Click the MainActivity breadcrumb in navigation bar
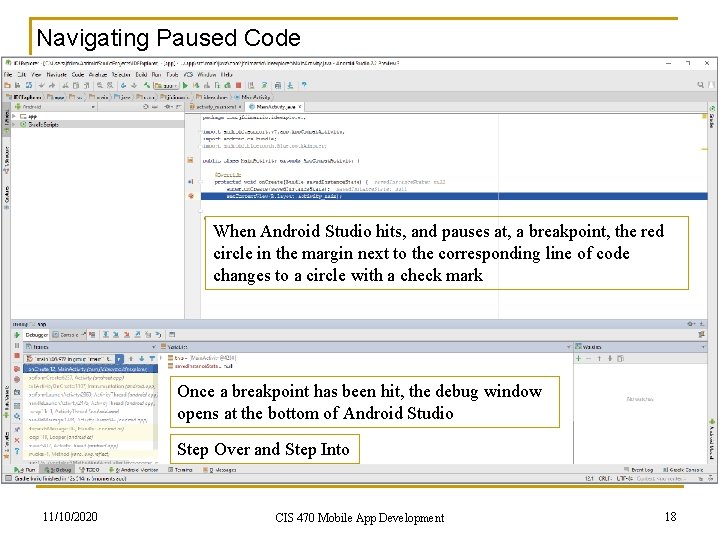 tap(253, 97)
